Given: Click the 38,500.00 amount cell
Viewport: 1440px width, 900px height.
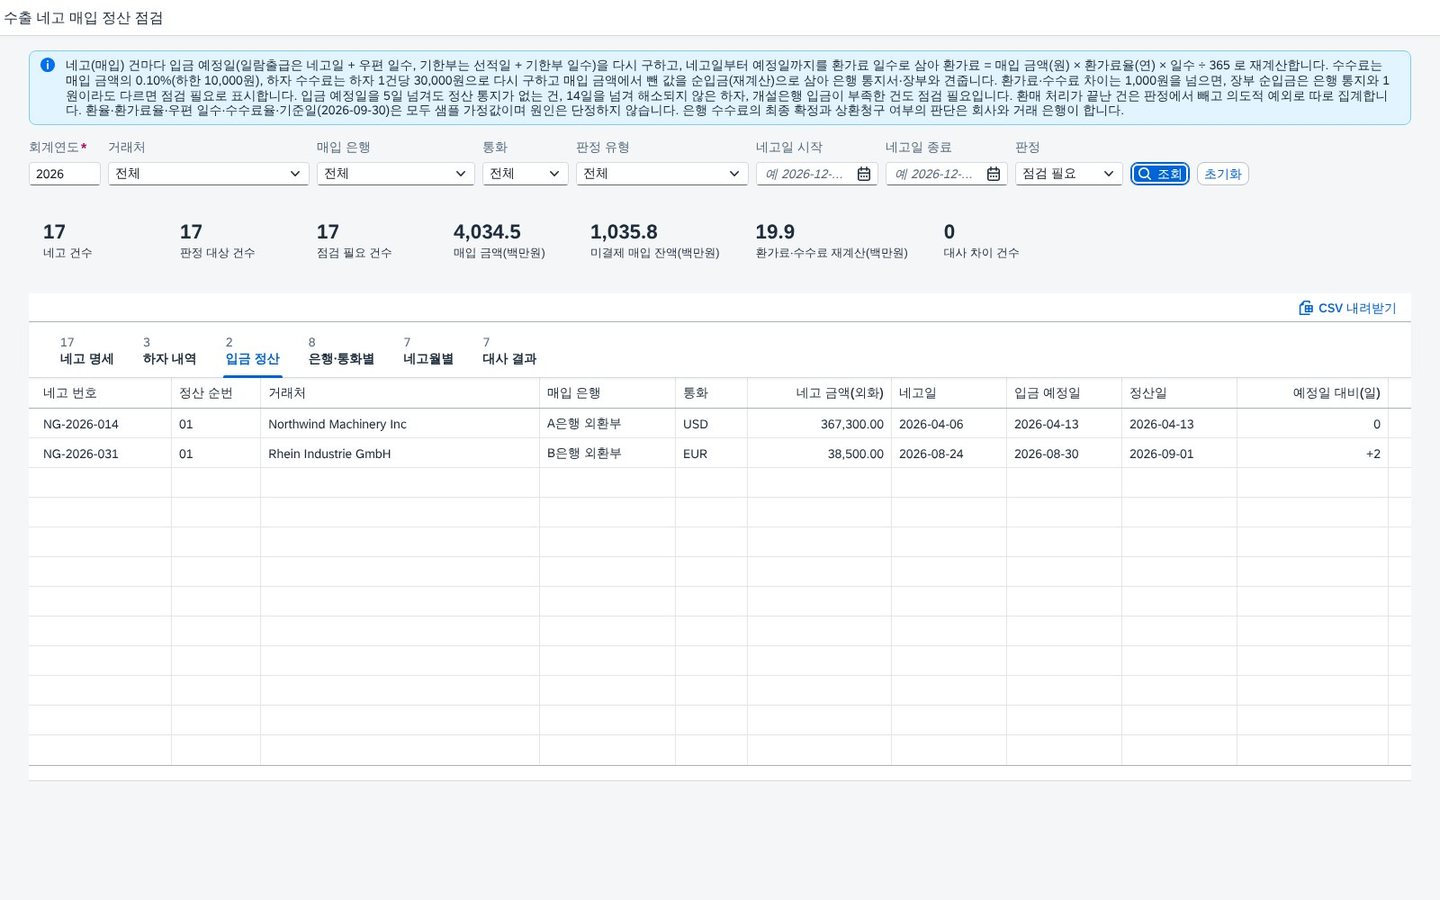Looking at the screenshot, I should coord(819,454).
